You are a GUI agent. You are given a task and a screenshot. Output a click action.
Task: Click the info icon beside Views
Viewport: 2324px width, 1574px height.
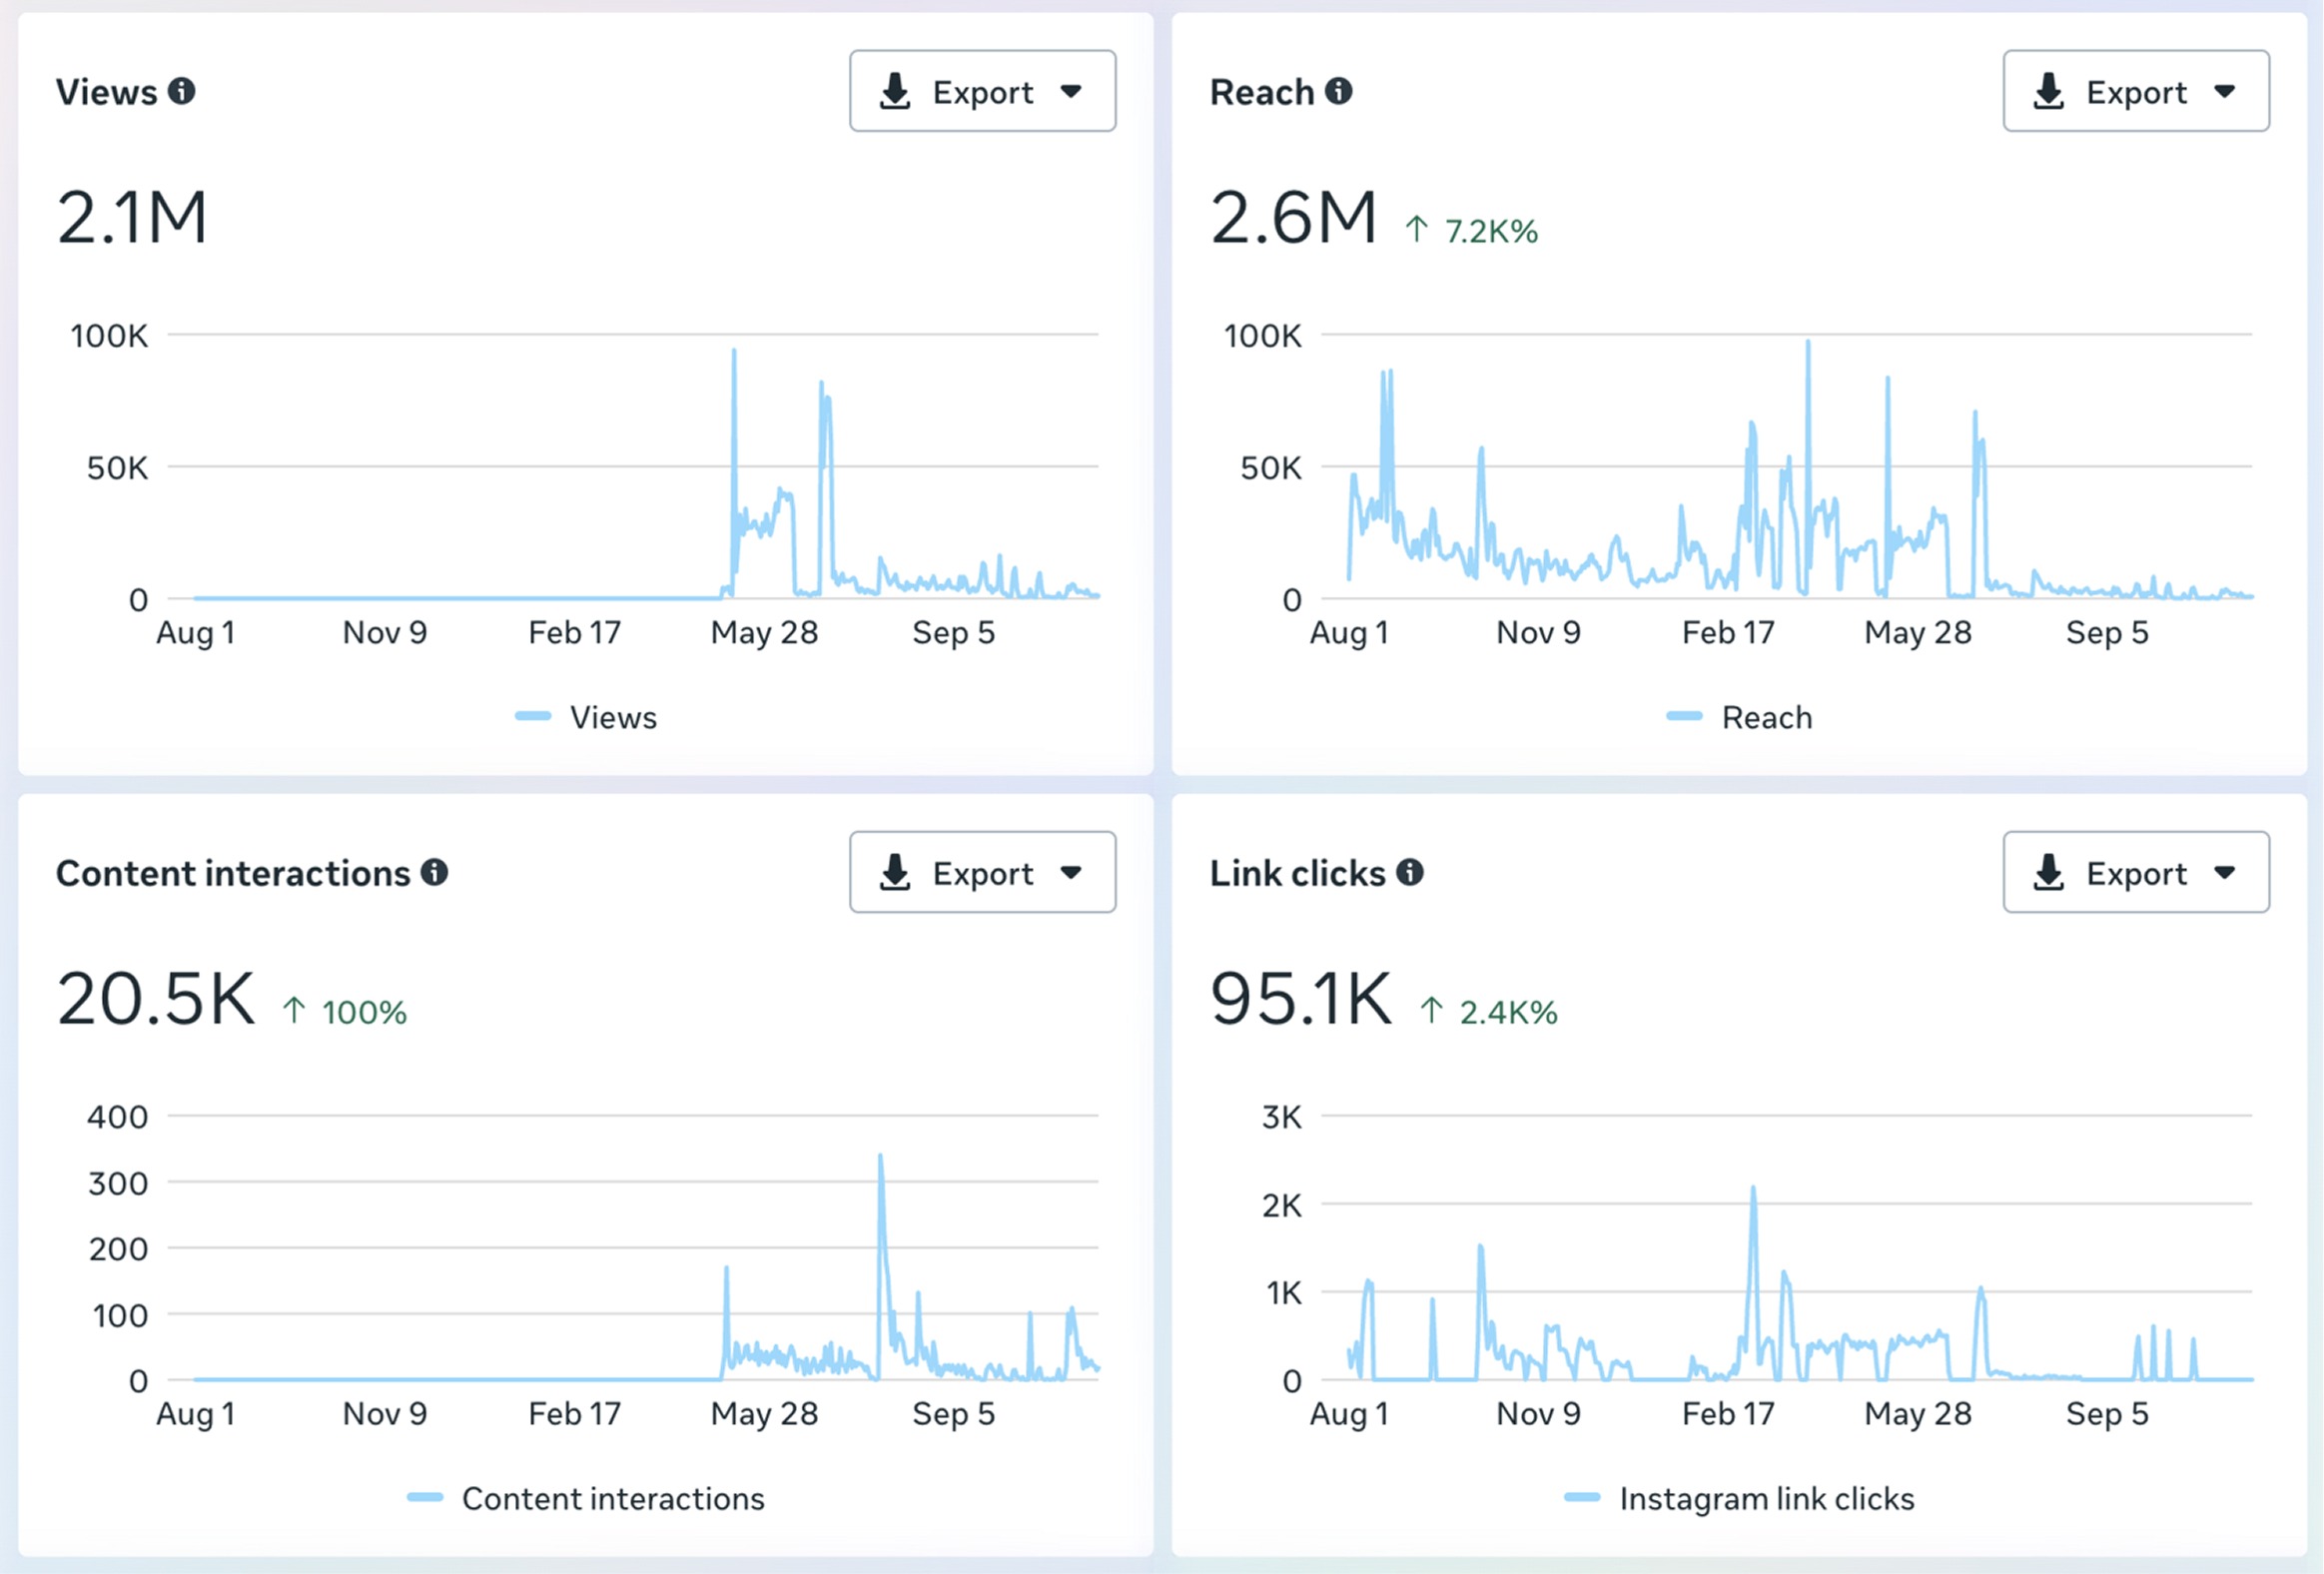[x=181, y=91]
